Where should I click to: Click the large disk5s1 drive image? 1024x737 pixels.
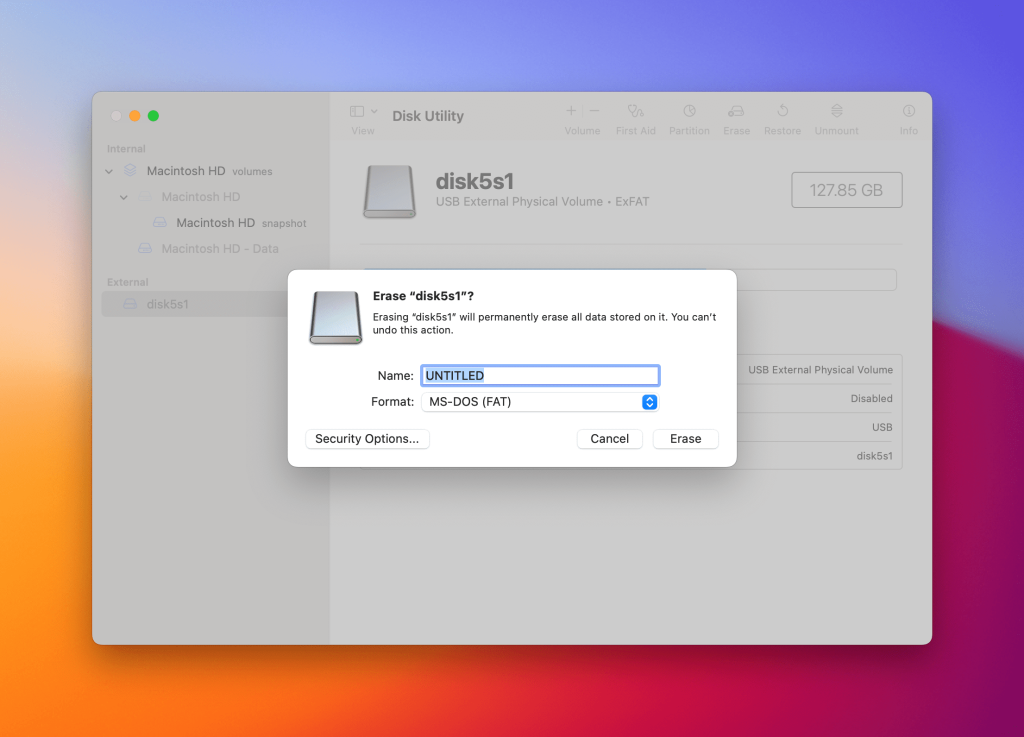389,191
